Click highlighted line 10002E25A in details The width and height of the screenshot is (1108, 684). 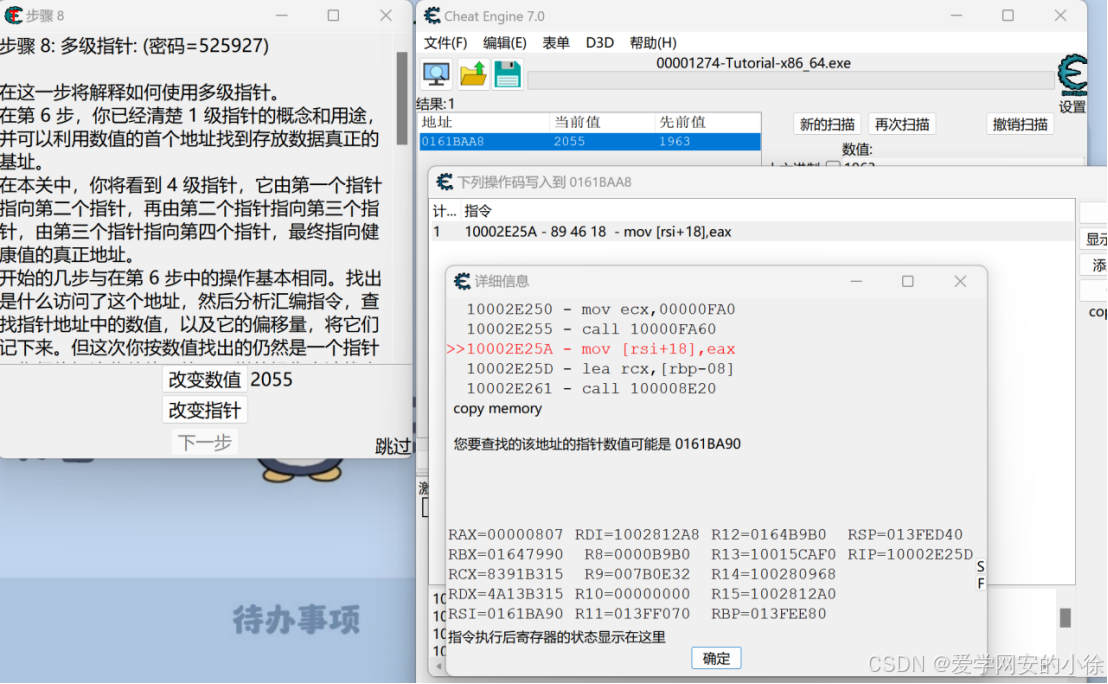[591, 349]
